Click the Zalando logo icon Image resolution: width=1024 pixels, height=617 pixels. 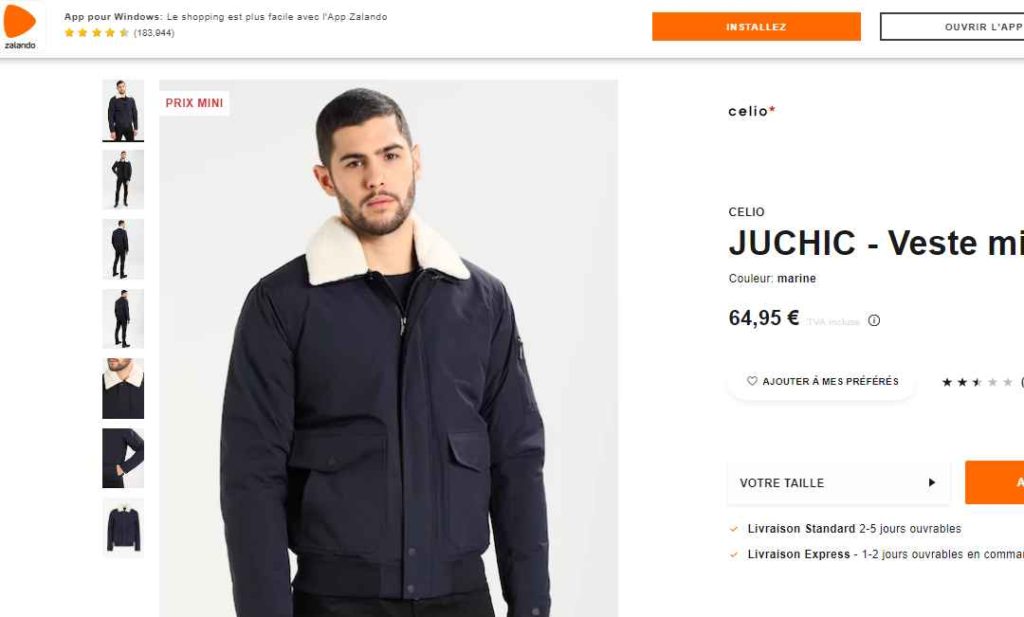pos(20,26)
